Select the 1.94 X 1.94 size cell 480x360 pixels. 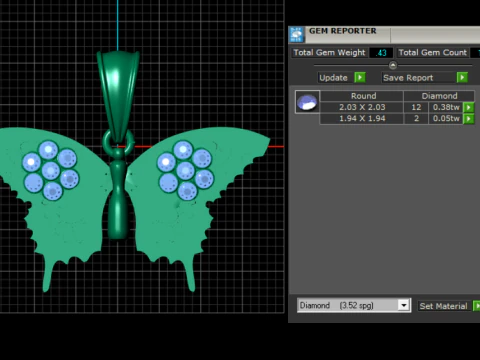(x=362, y=119)
